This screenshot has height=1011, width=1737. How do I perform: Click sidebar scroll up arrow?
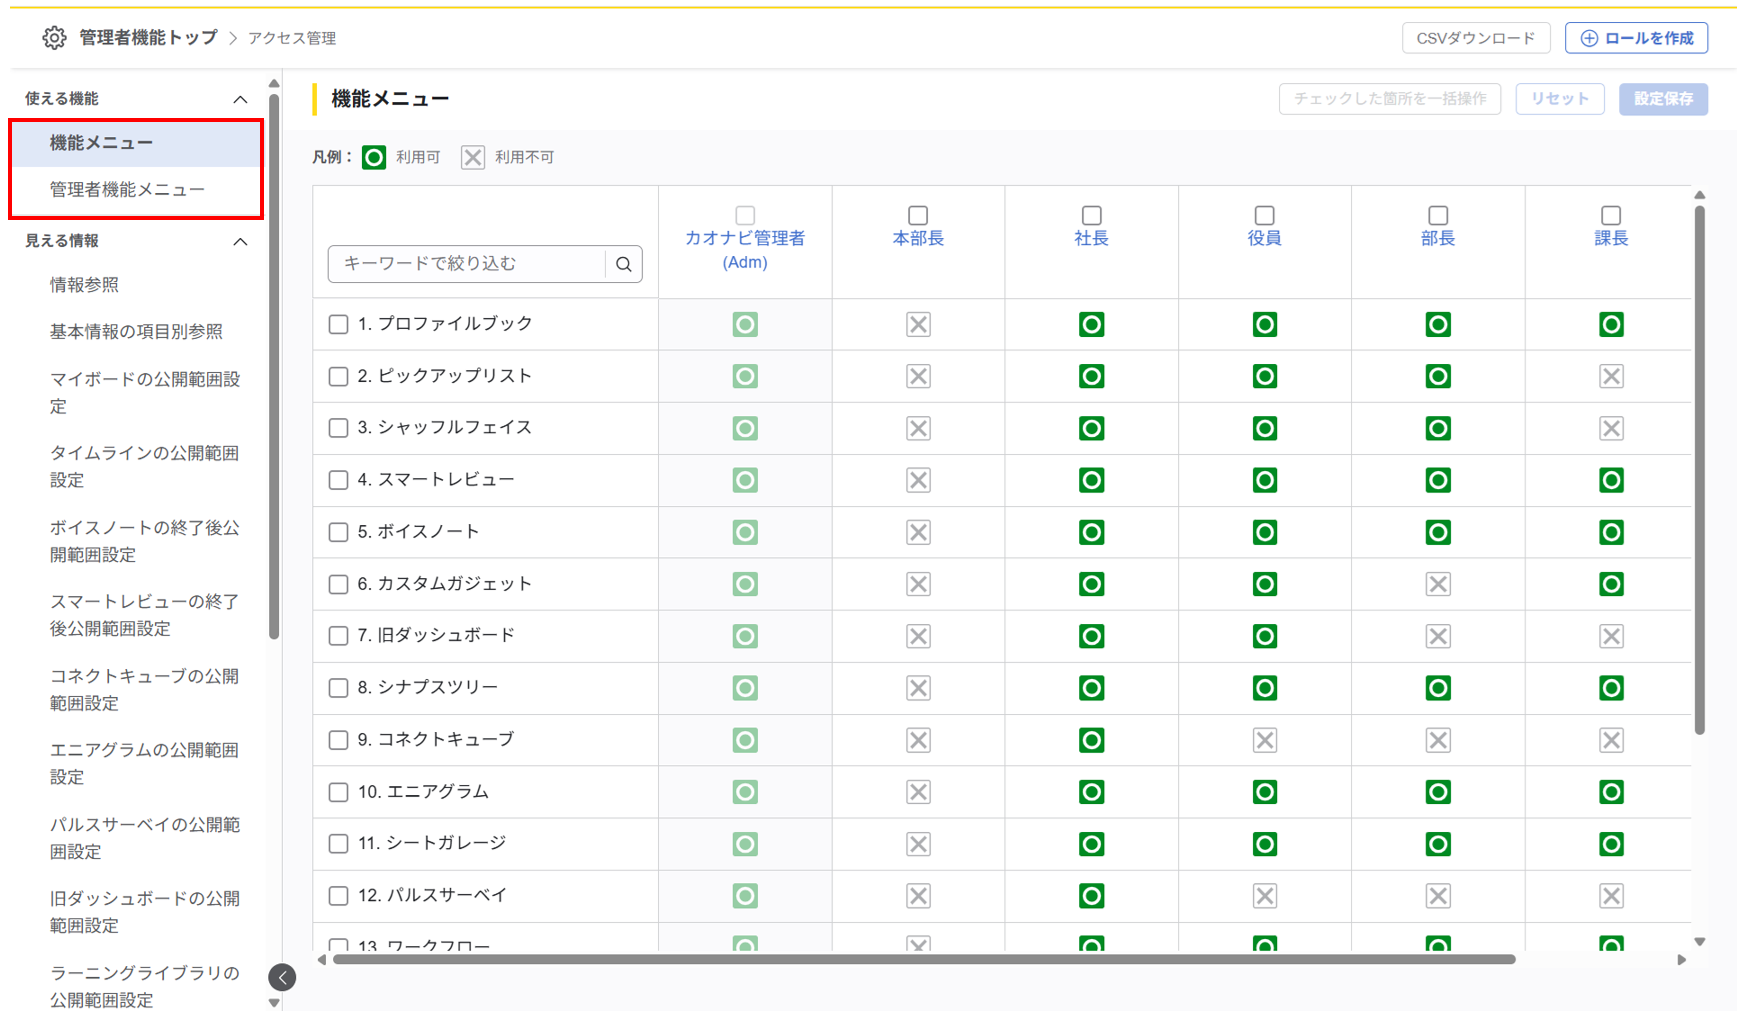pos(274,84)
